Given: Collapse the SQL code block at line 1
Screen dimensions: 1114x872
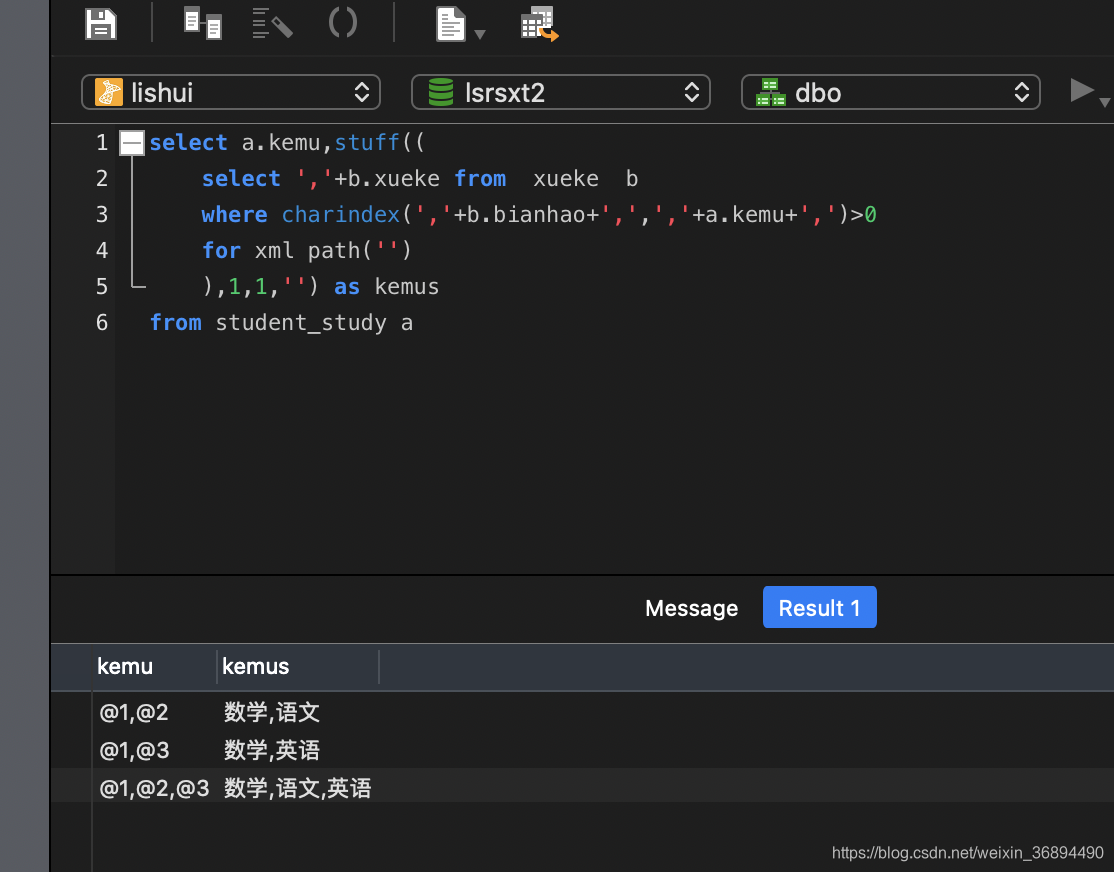Looking at the screenshot, I should (x=132, y=143).
